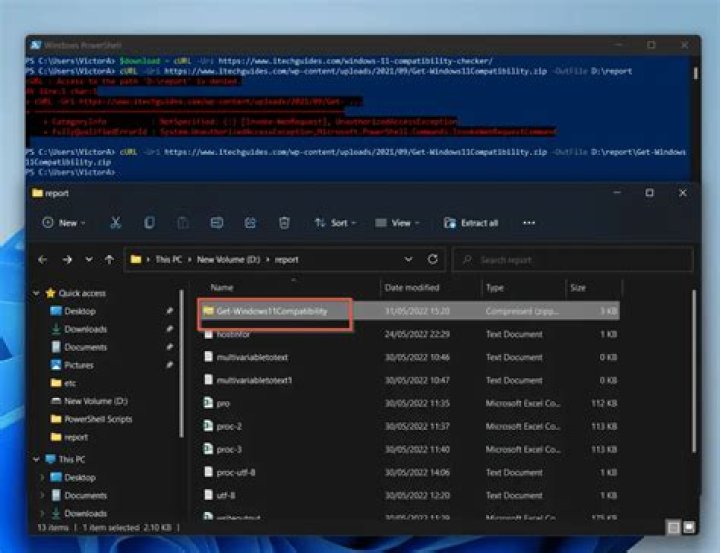Click the Copy icon in Explorer toolbar
This screenshot has width=720, height=553.
(150, 223)
